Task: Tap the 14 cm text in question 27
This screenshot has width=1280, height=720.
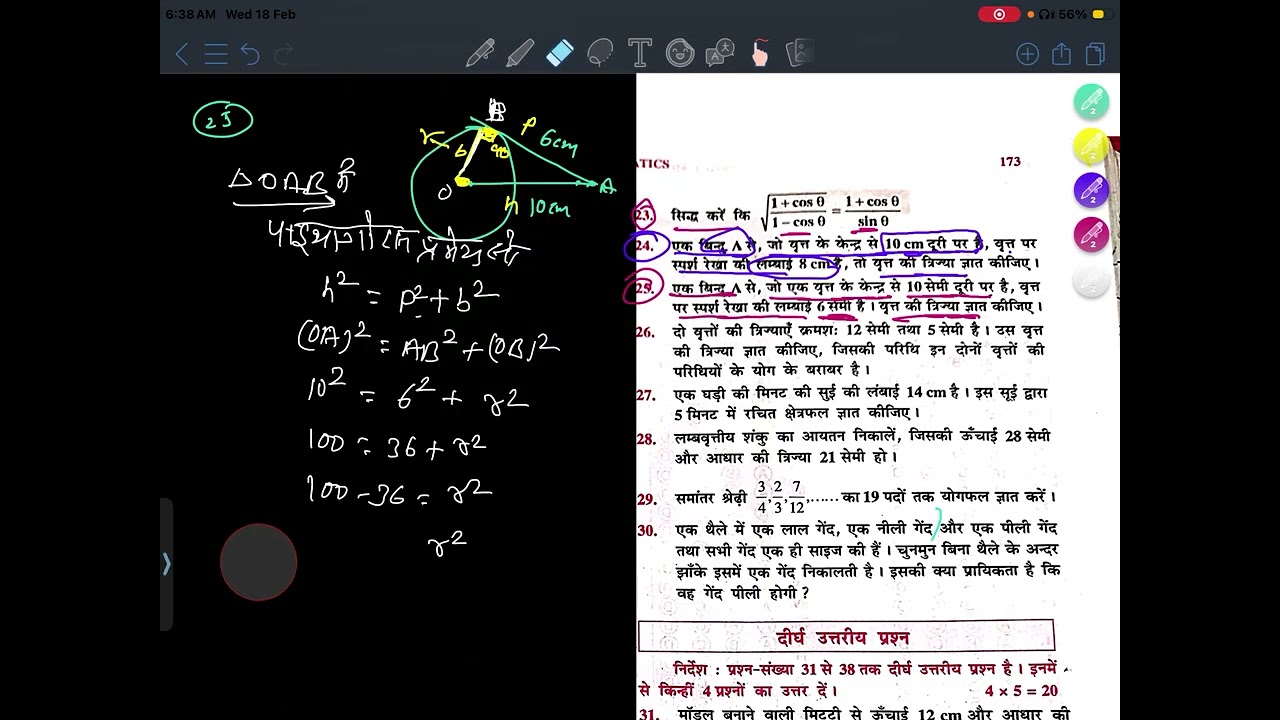Action: pyautogui.click(x=926, y=392)
